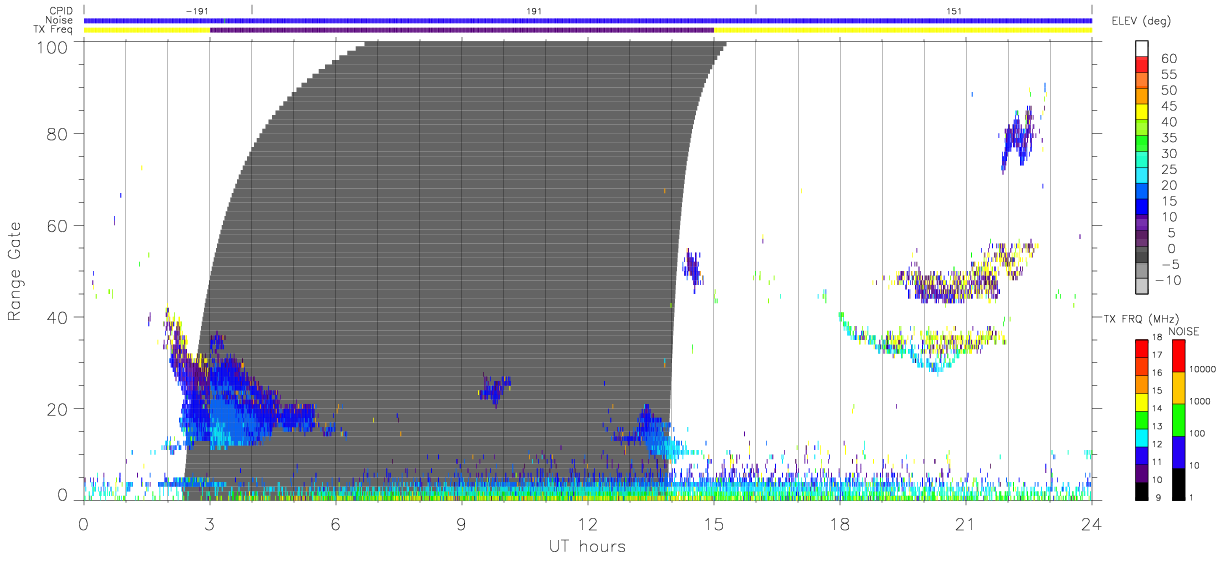Click the x-axis tick label '24'
1228x567 pixels.
tap(1091, 523)
